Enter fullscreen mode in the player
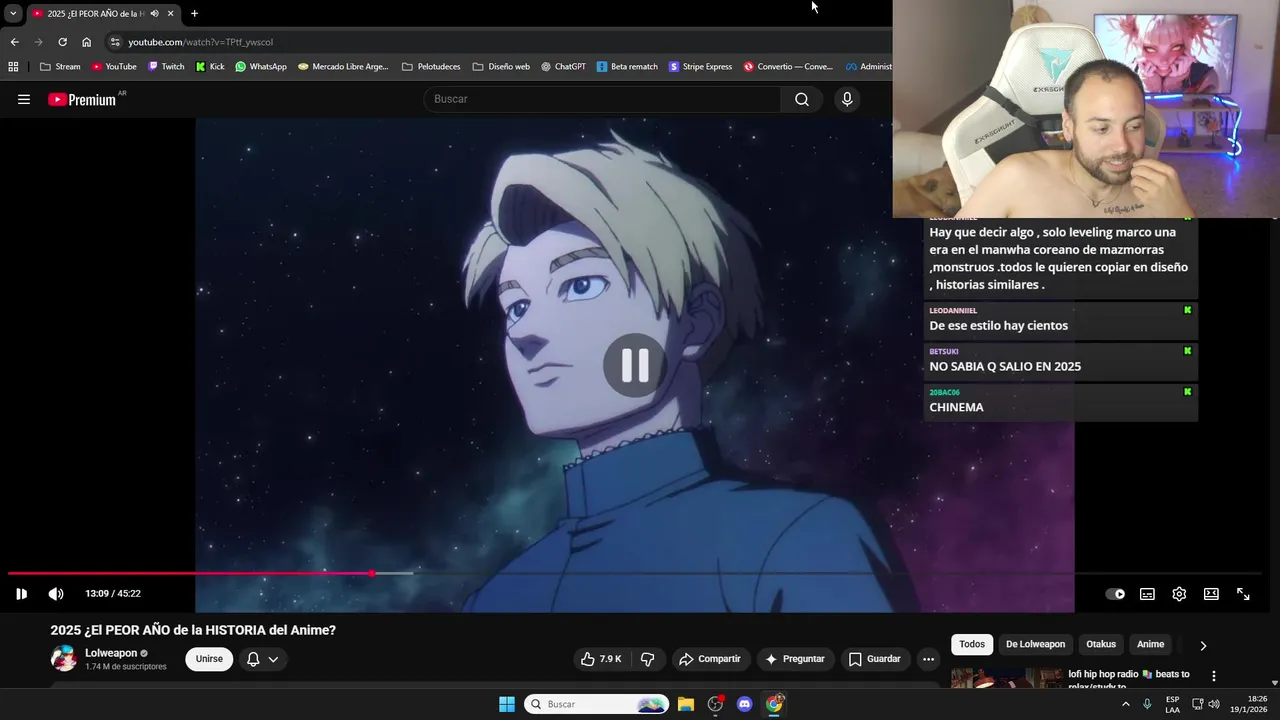Screen dimensions: 1280x720 pos(1243,594)
